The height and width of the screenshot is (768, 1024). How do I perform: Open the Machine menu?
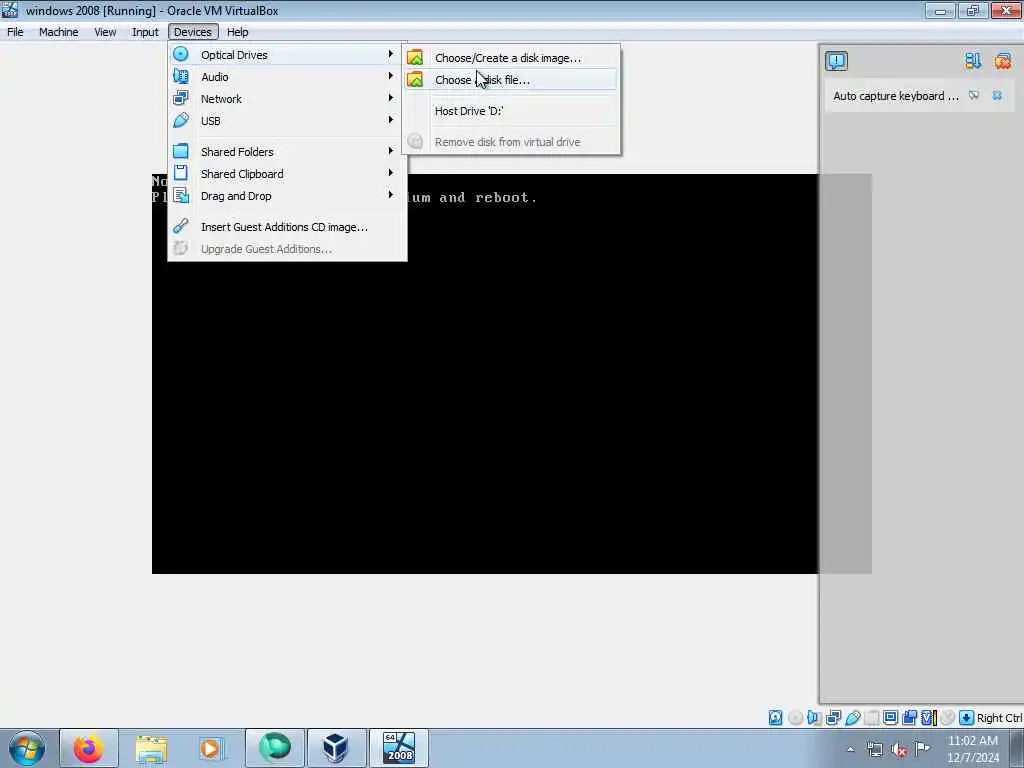[58, 32]
